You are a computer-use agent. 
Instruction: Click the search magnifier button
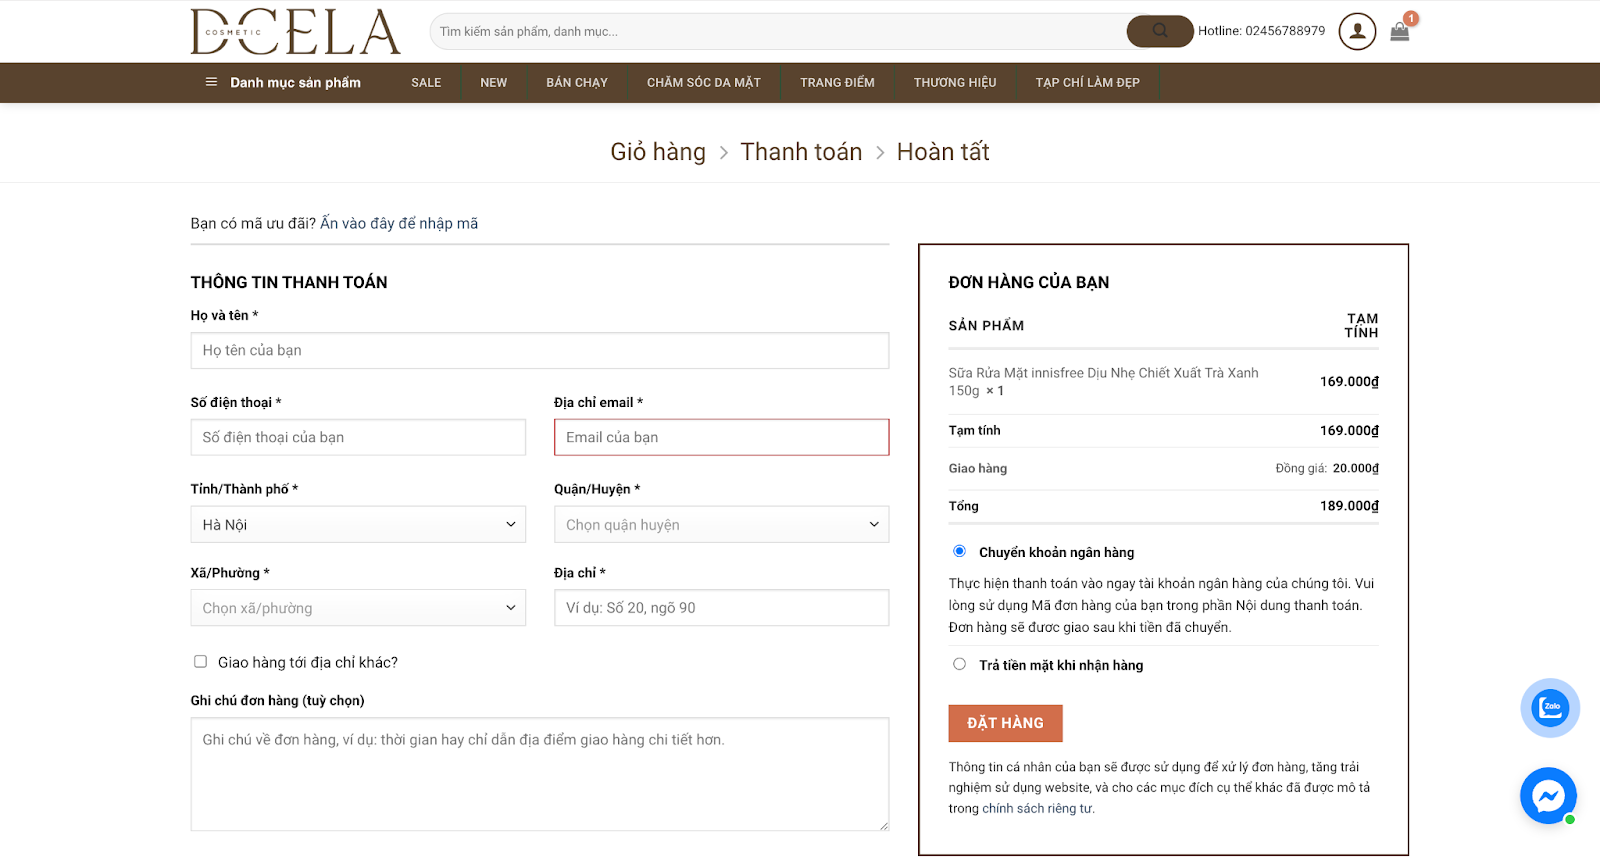1159,31
